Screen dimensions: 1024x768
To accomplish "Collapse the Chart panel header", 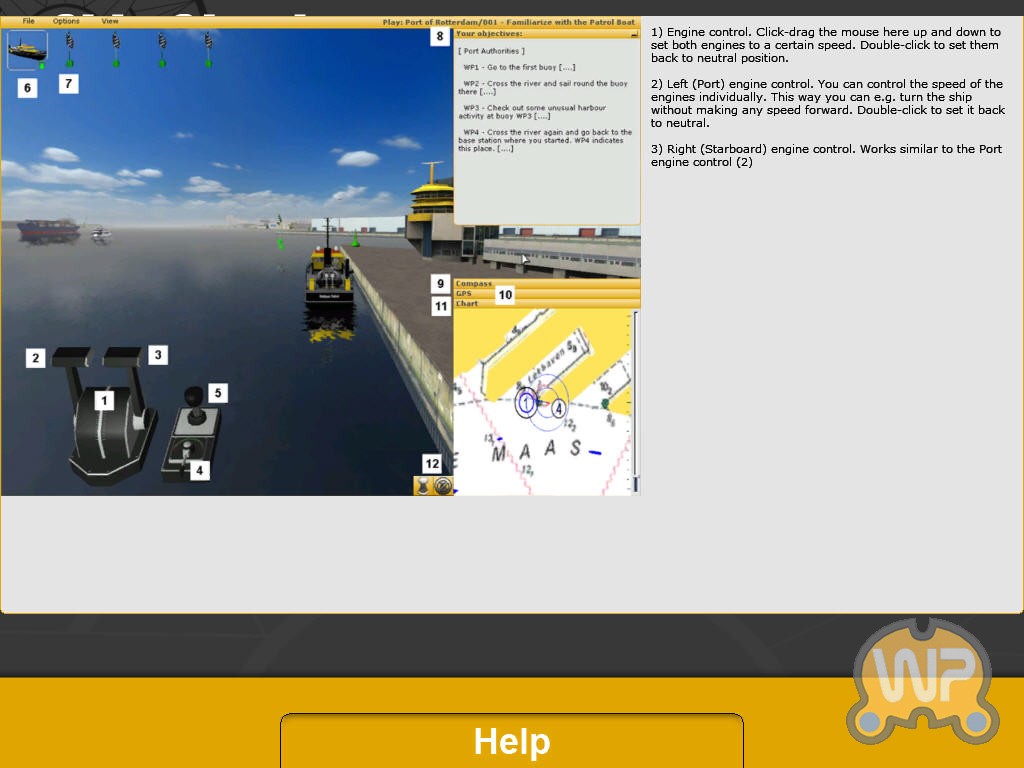I will [x=546, y=303].
